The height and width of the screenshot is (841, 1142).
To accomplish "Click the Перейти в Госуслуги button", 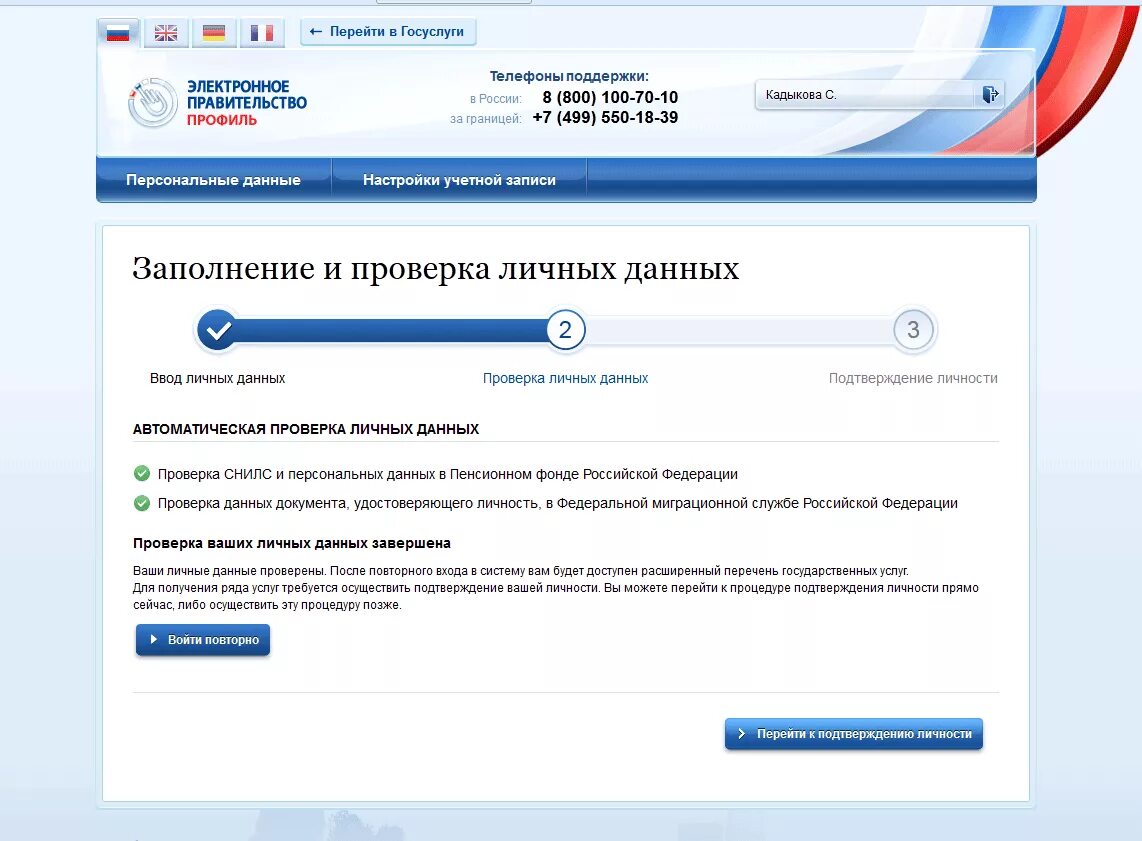I will 388,31.
